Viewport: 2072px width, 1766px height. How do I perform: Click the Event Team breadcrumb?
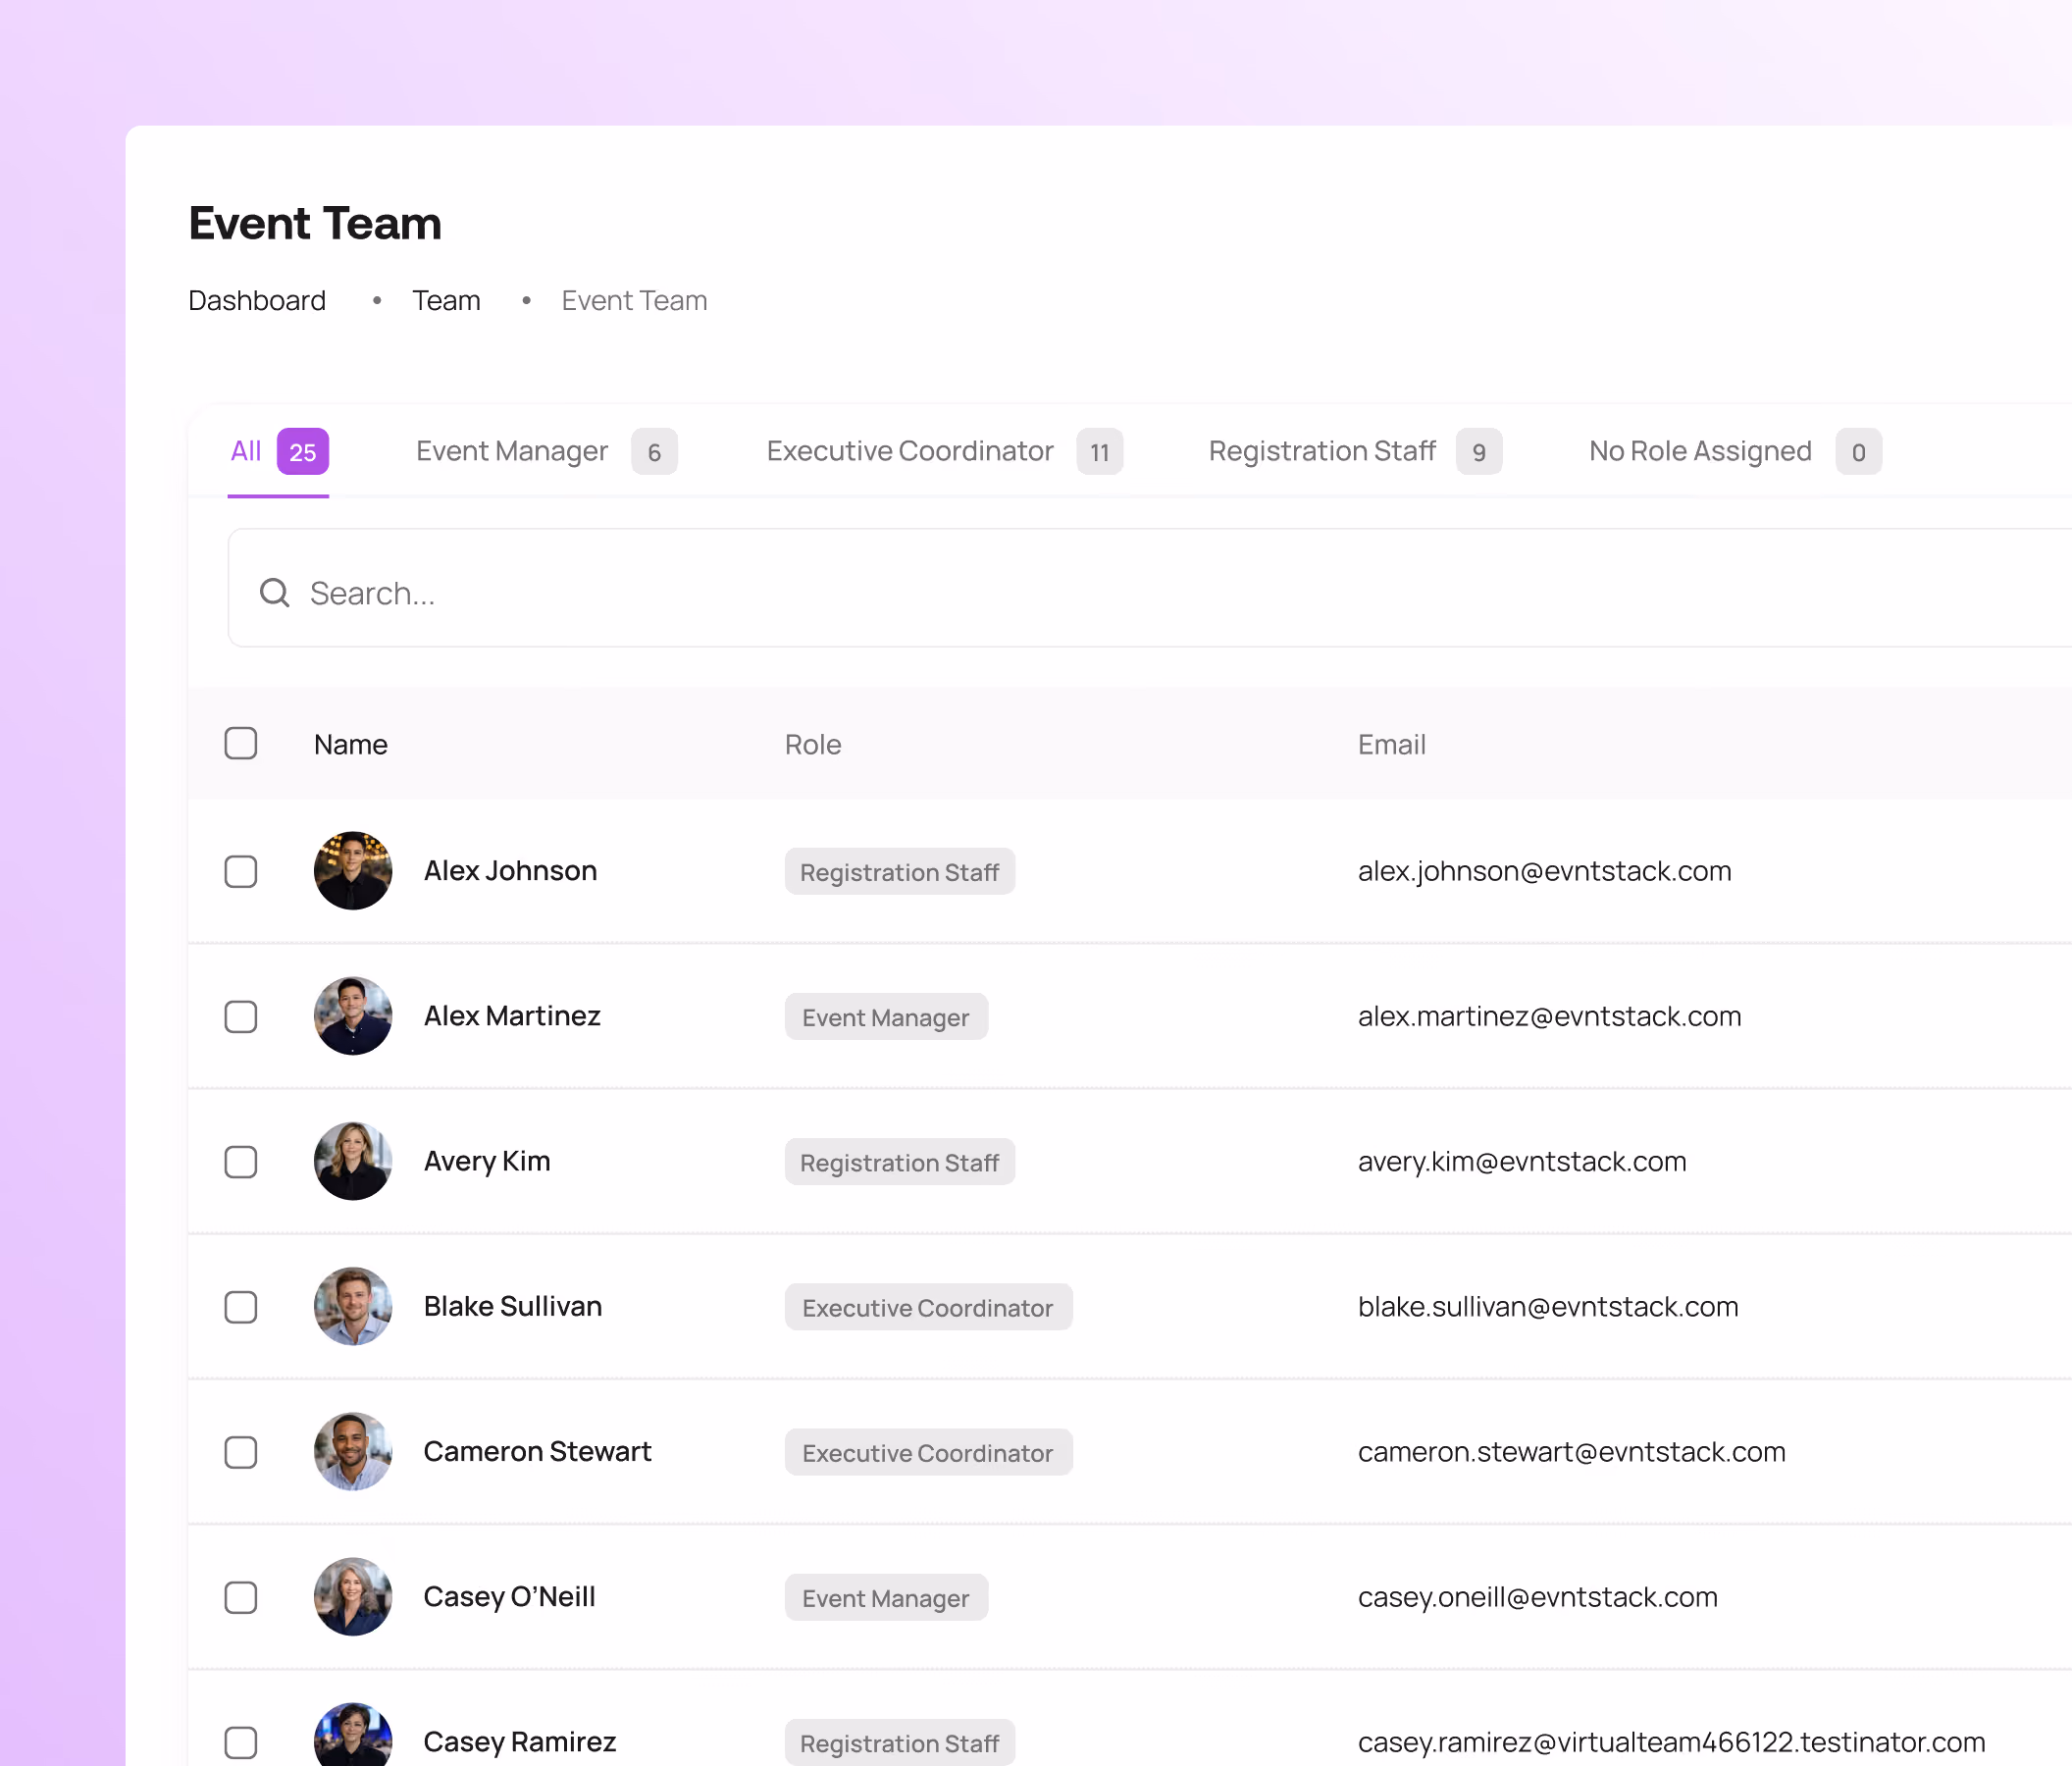[634, 301]
